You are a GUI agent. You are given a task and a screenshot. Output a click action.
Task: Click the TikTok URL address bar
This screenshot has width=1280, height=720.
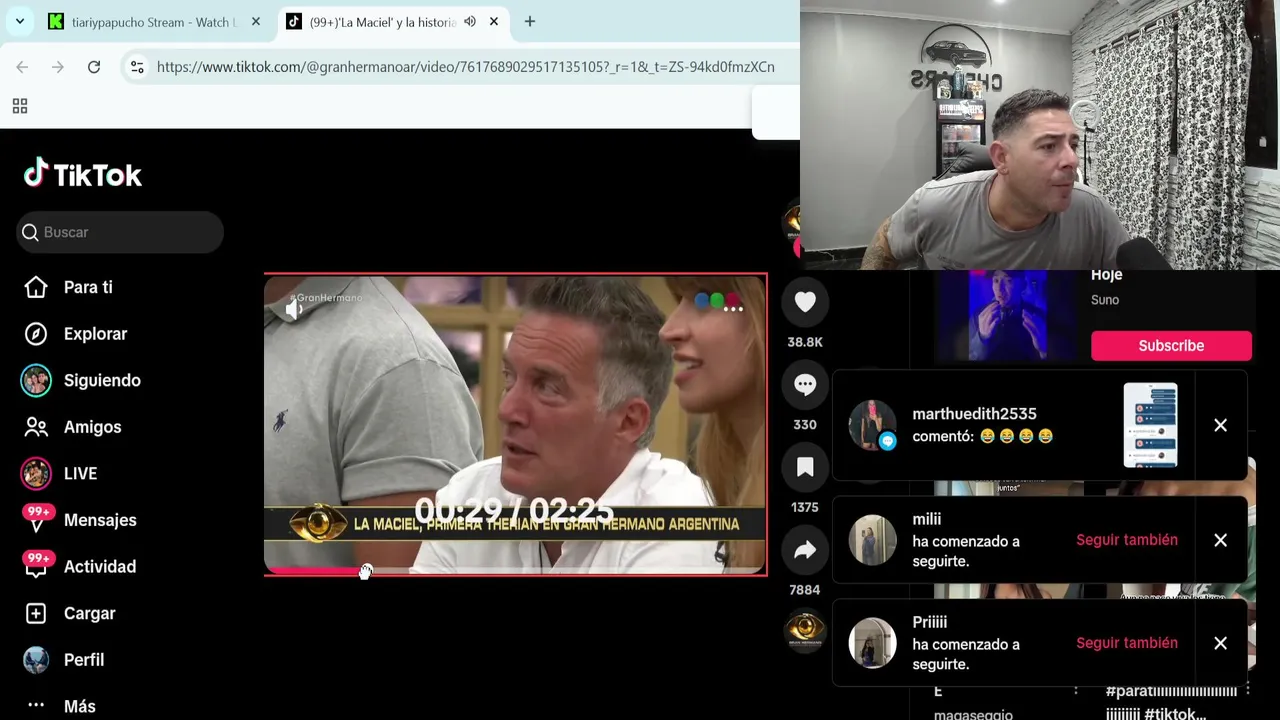466,67
